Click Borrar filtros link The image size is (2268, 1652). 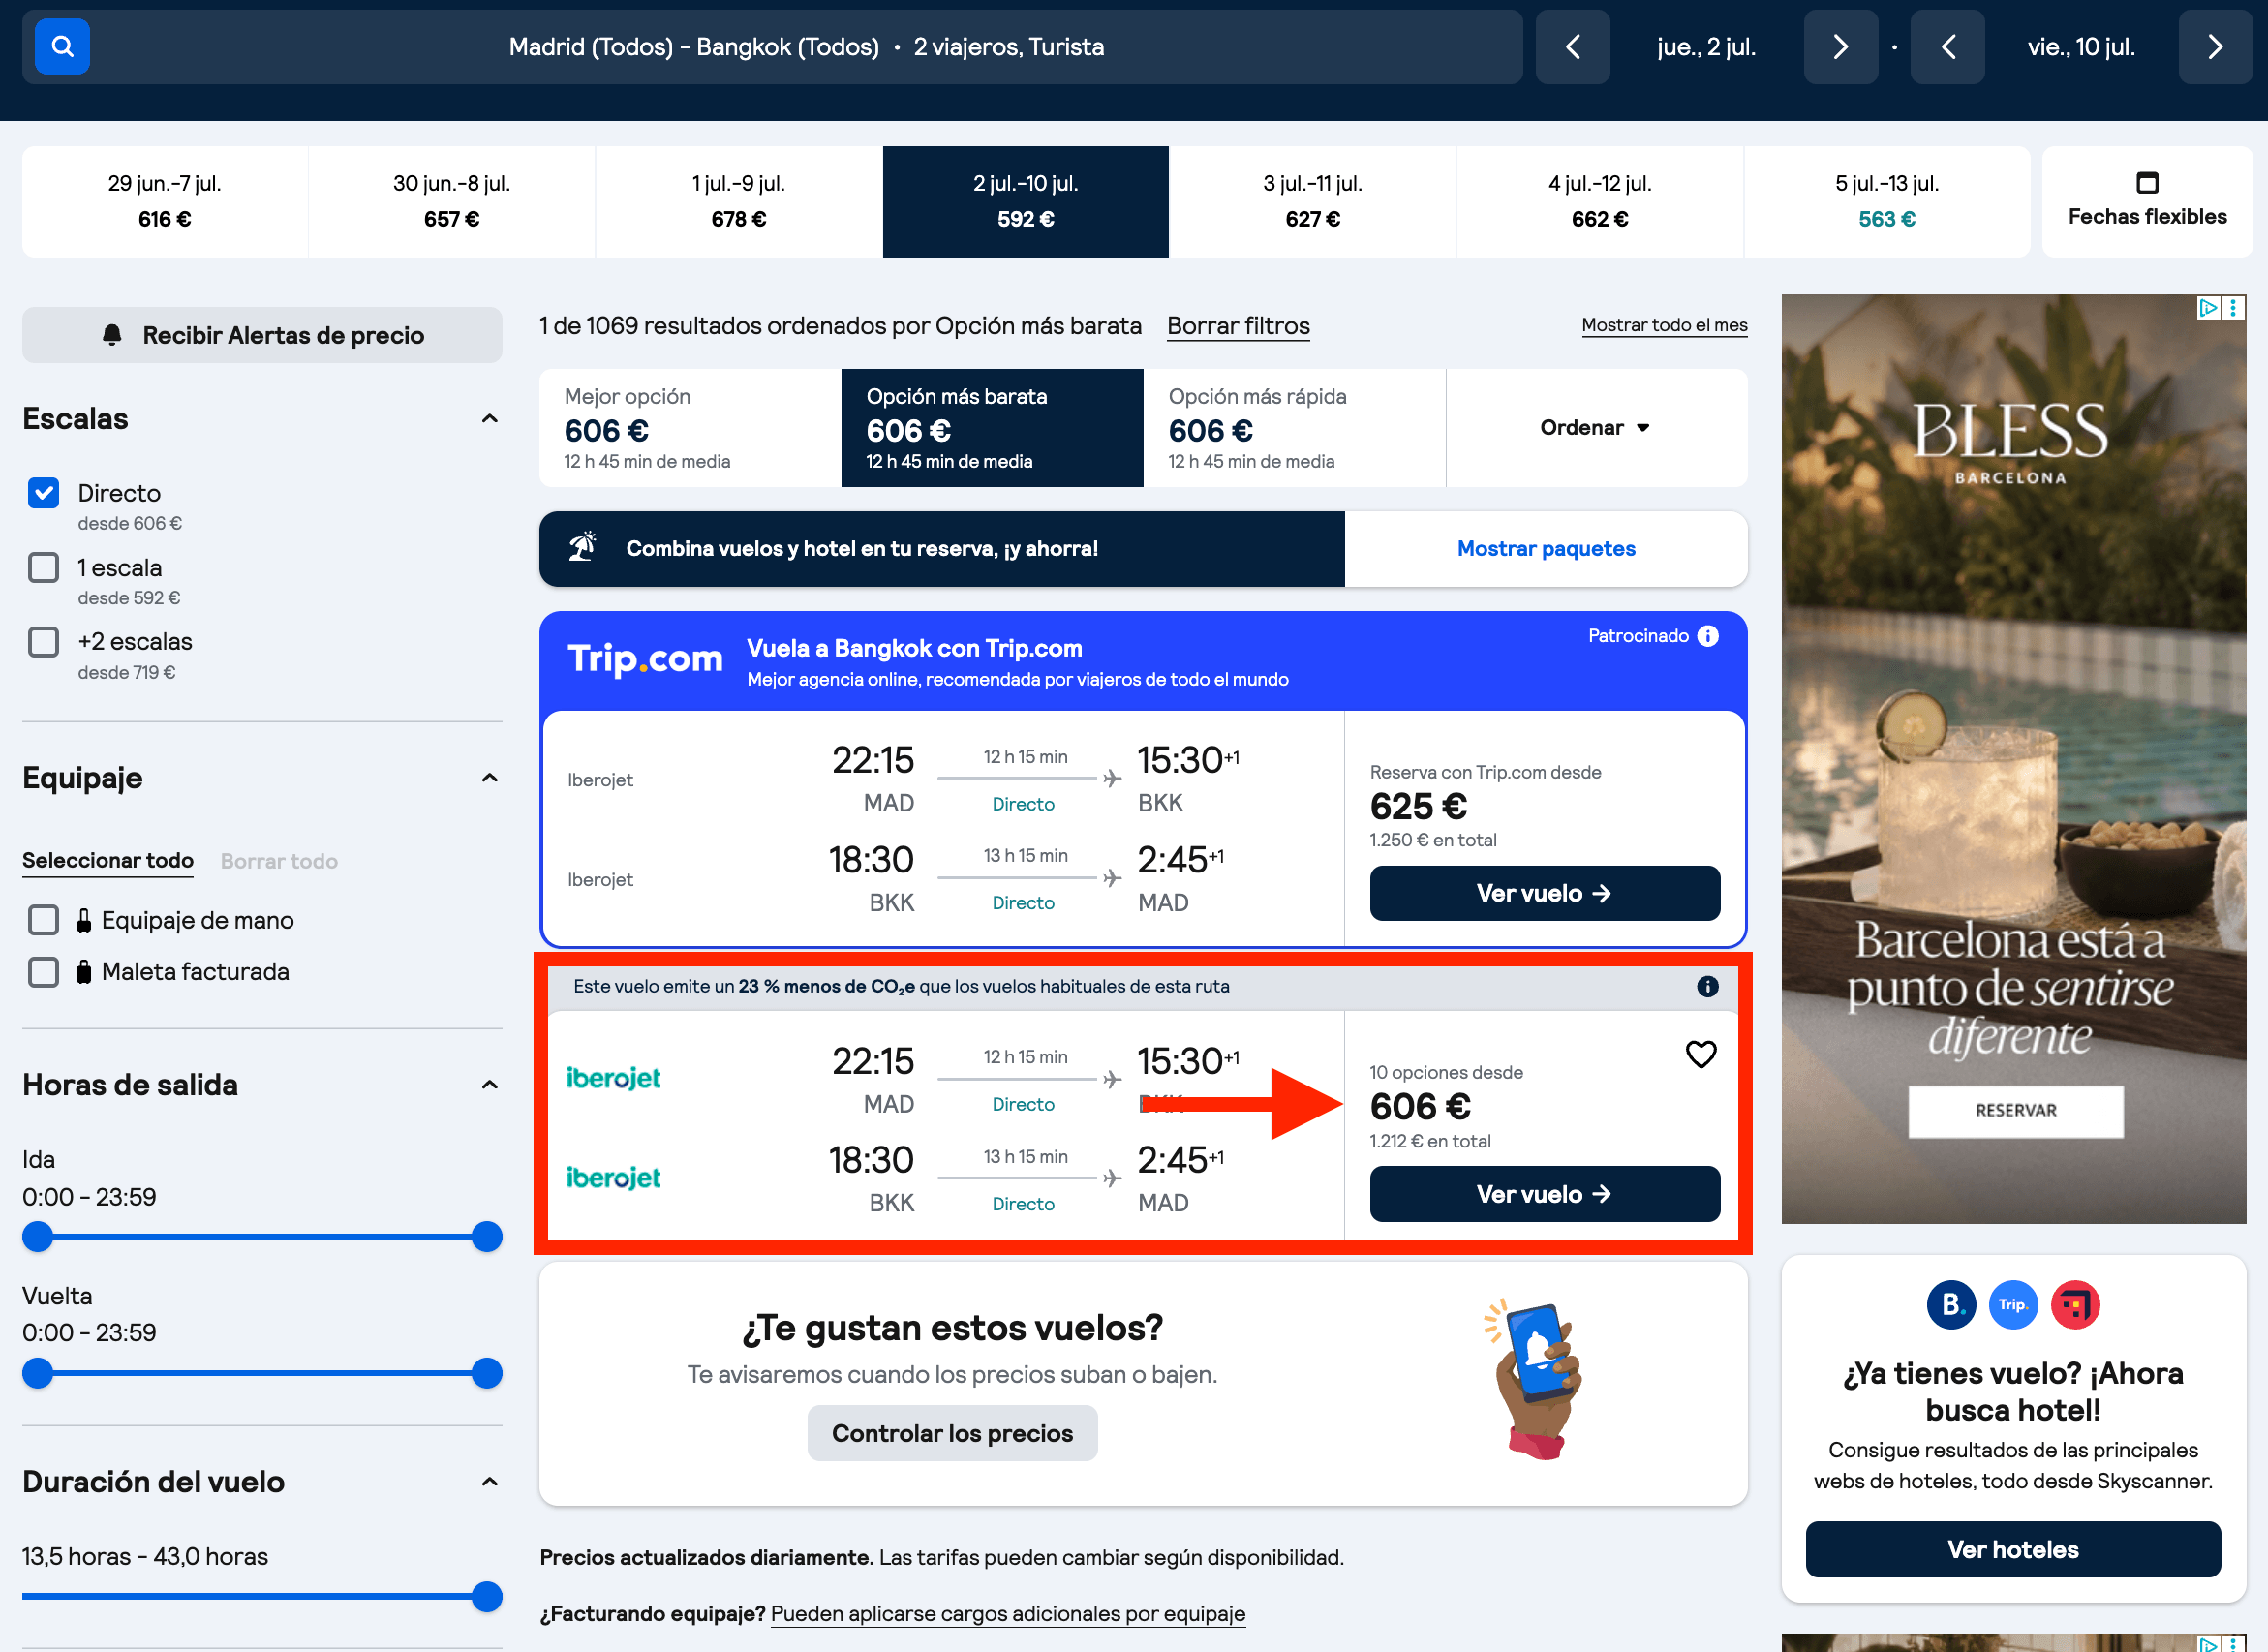click(x=1238, y=326)
